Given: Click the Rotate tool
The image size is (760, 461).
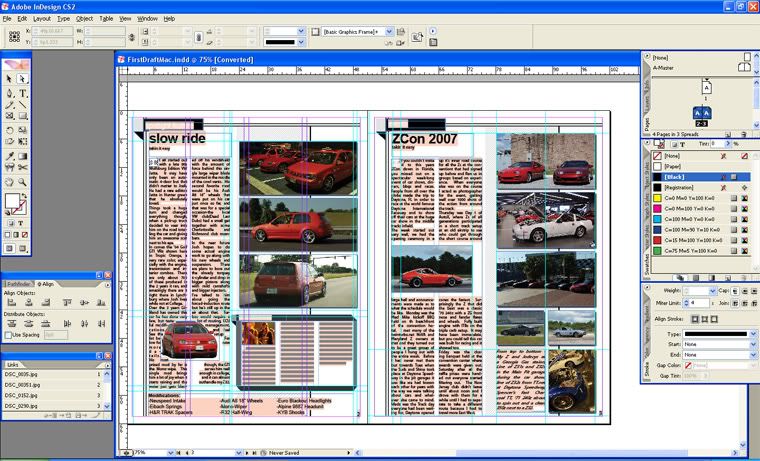Looking at the screenshot, I should tap(10, 130).
